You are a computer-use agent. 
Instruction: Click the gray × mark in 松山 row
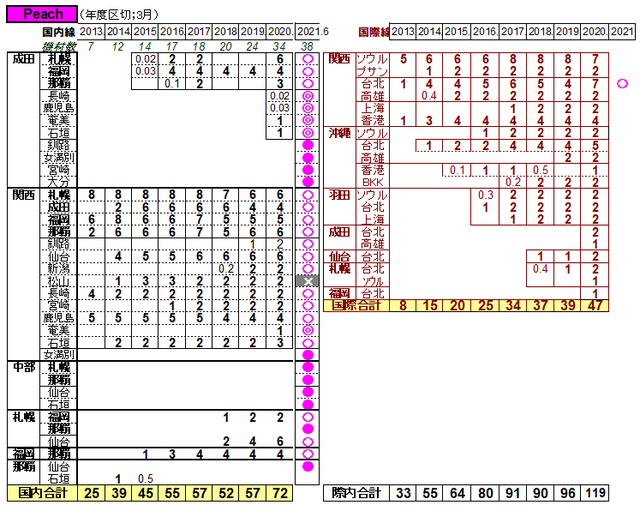point(308,281)
